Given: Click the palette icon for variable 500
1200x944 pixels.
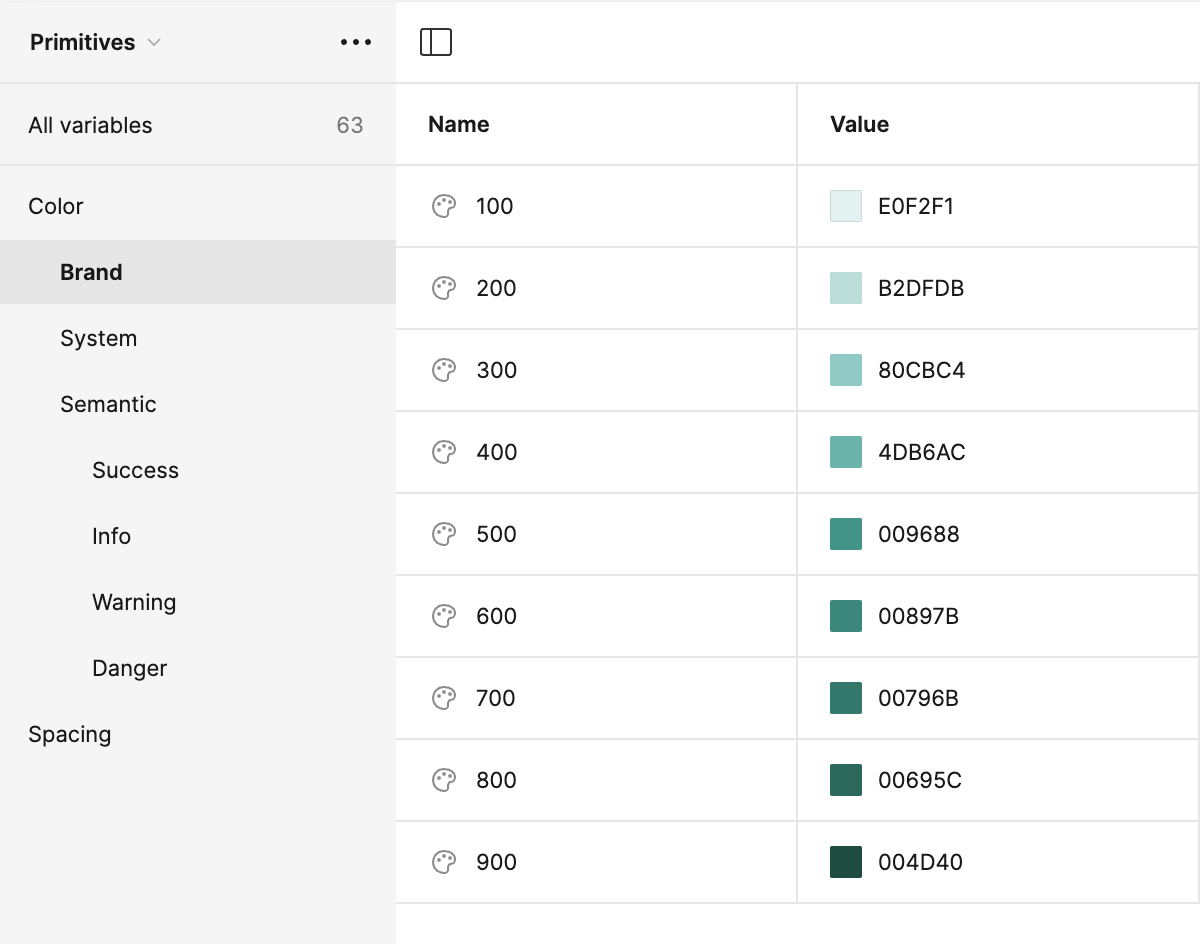Looking at the screenshot, I should (444, 534).
